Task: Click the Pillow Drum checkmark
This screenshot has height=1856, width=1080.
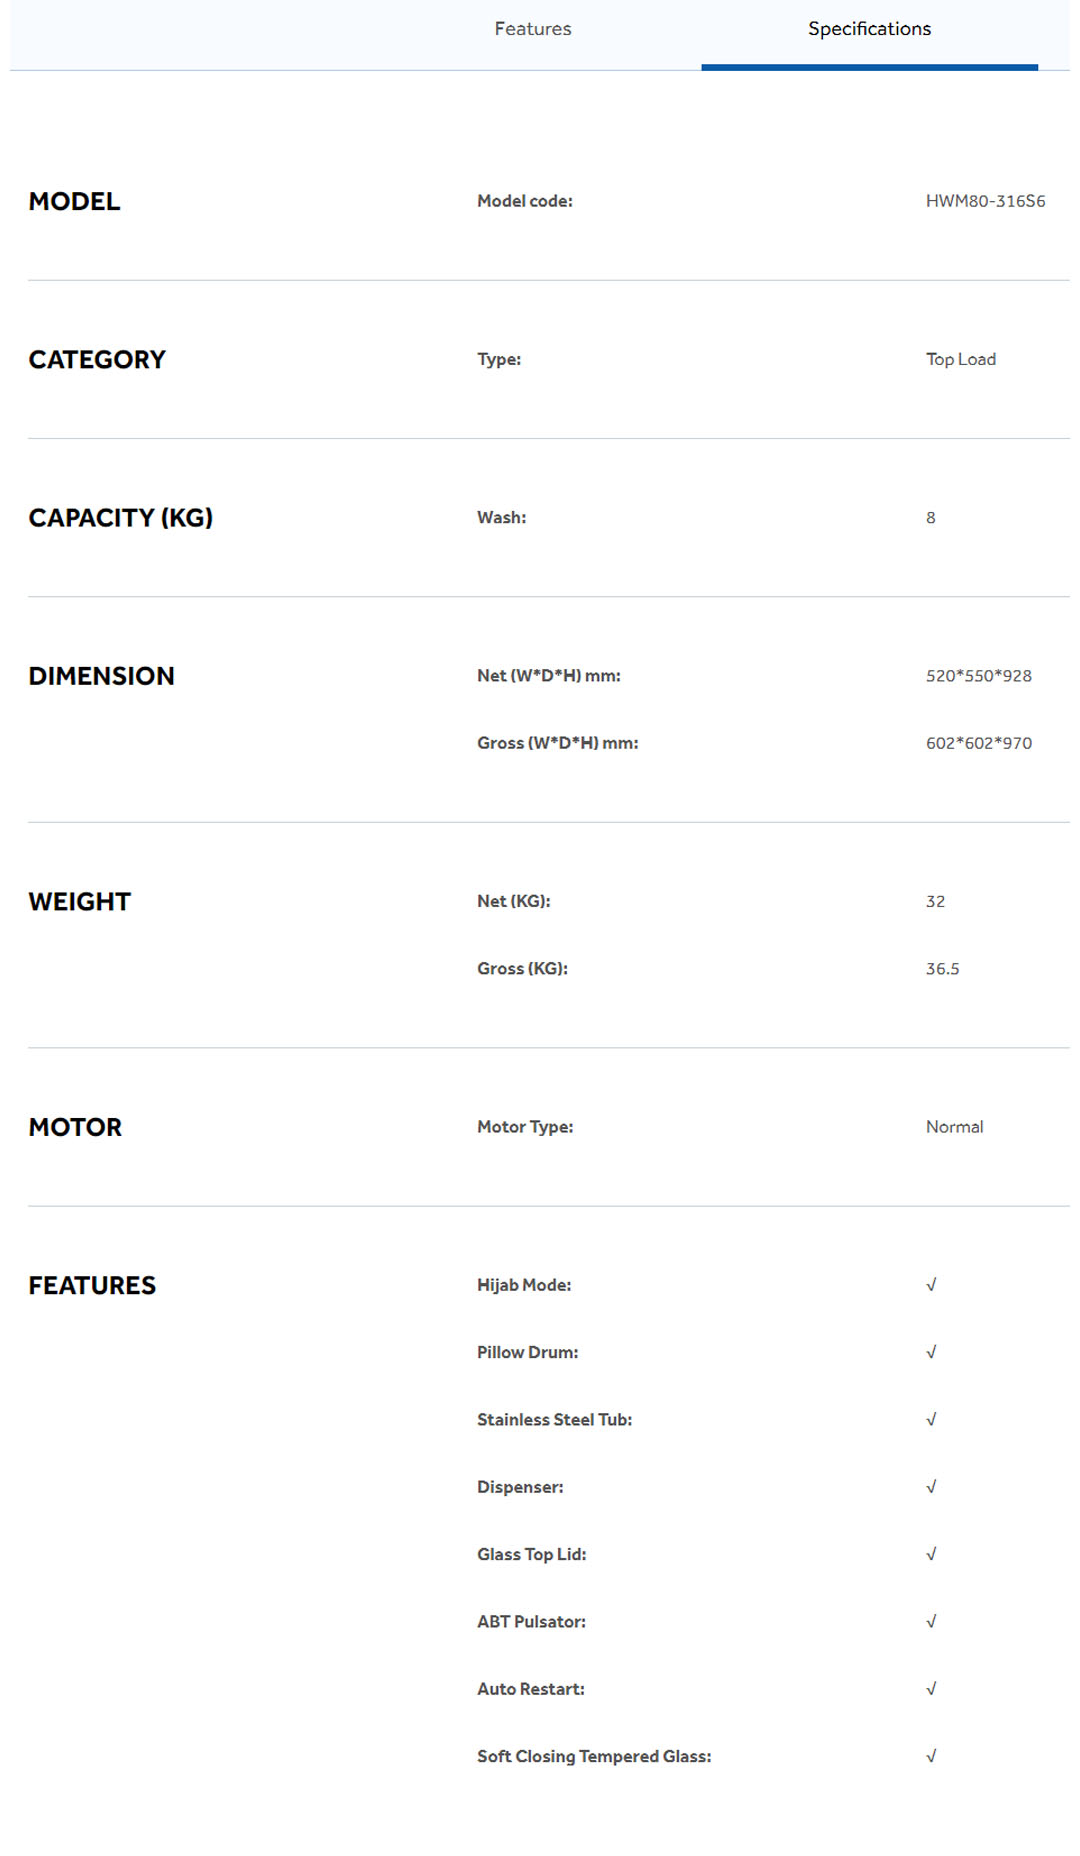Action: coord(931,1352)
